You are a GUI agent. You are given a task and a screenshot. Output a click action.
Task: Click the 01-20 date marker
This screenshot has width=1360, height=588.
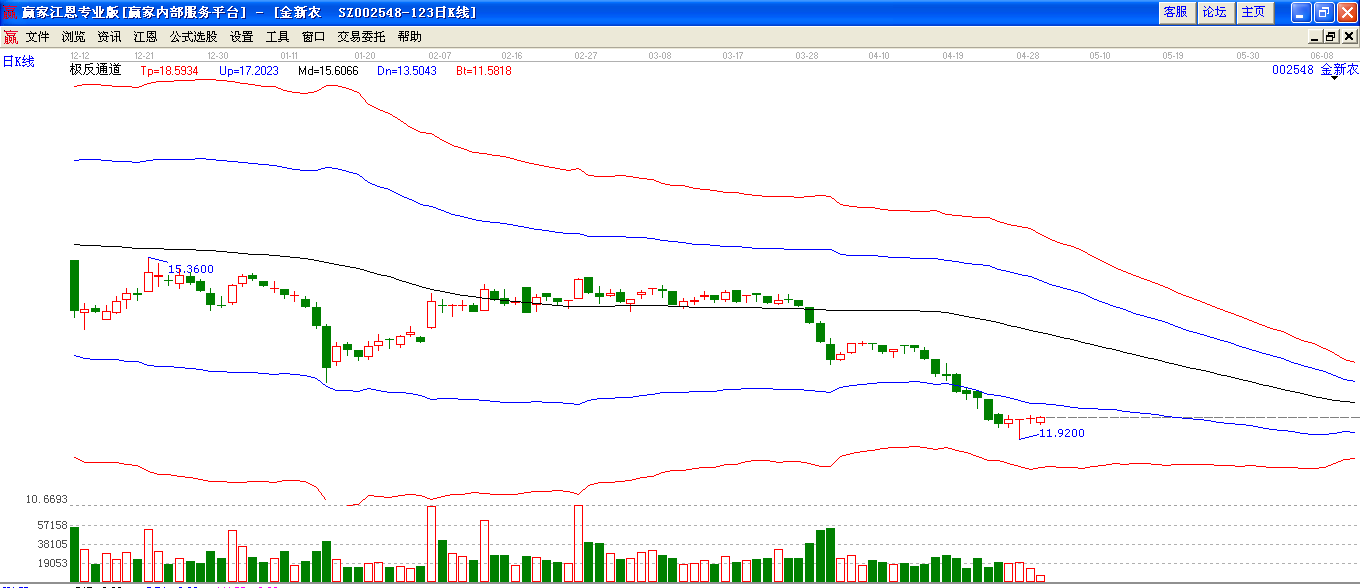point(365,55)
